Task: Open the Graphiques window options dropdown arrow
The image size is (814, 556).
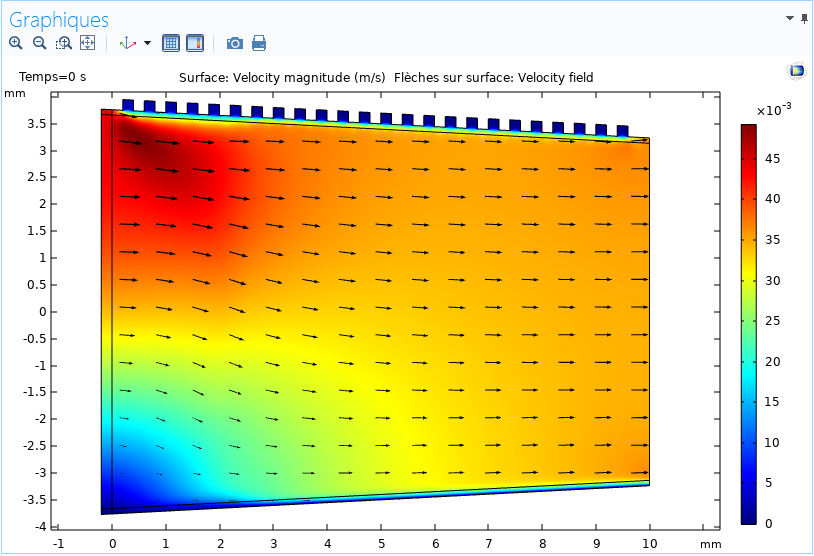Action: pos(790,19)
